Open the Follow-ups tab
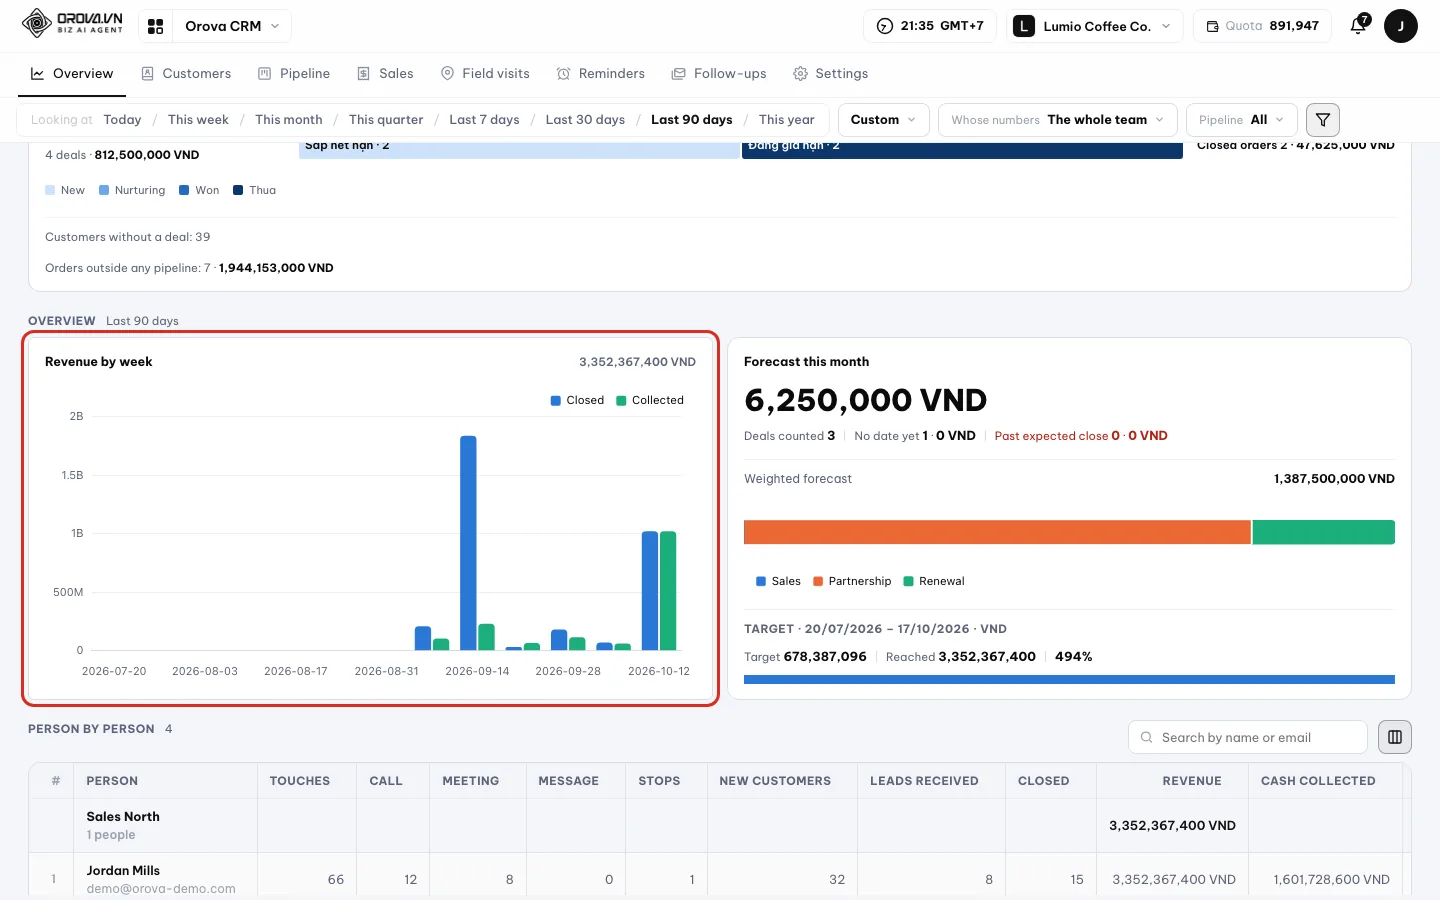This screenshot has height=900, width=1440. (x=719, y=74)
